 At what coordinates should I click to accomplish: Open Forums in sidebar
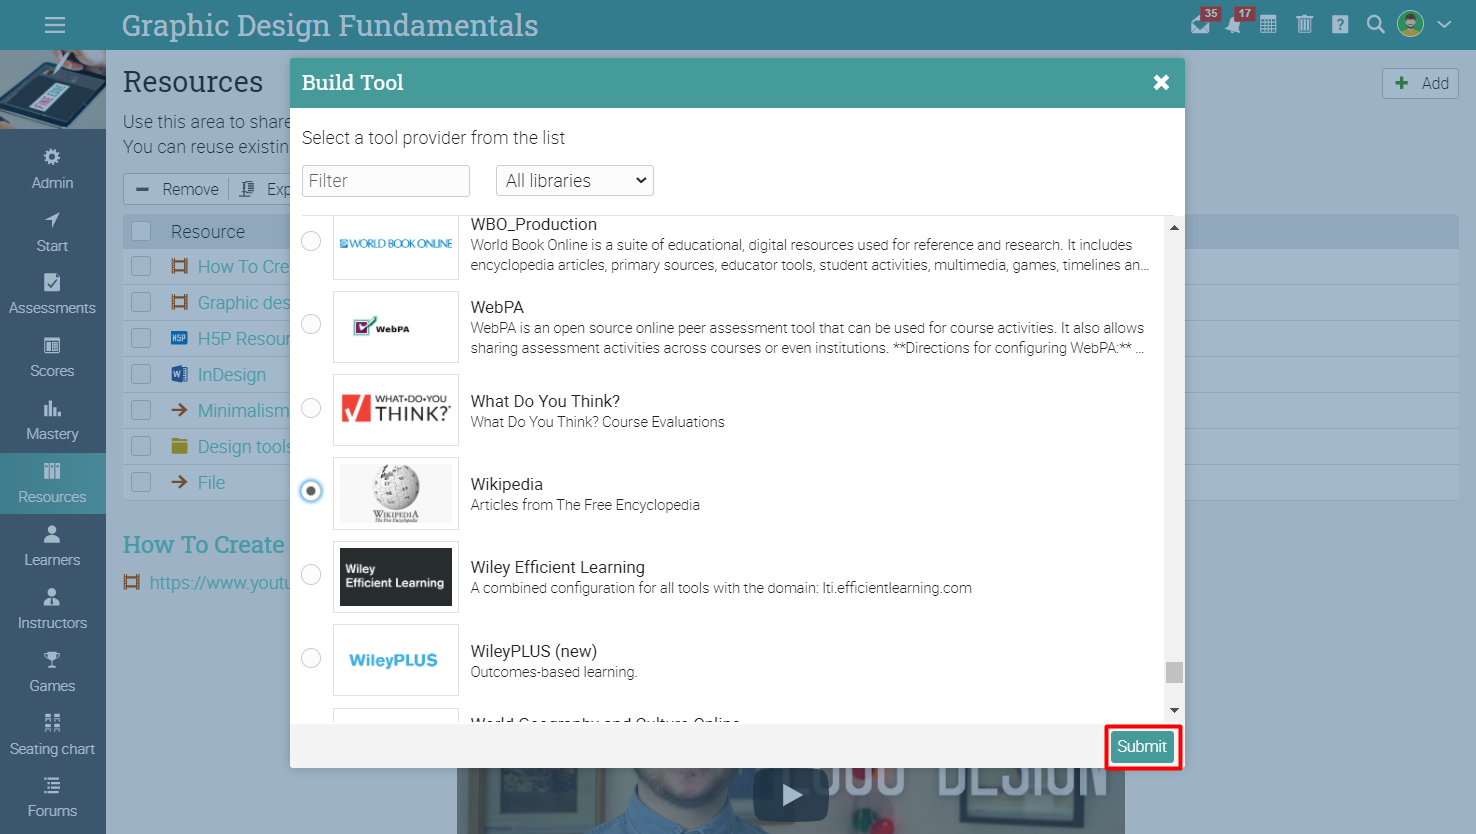pos(52,797)
